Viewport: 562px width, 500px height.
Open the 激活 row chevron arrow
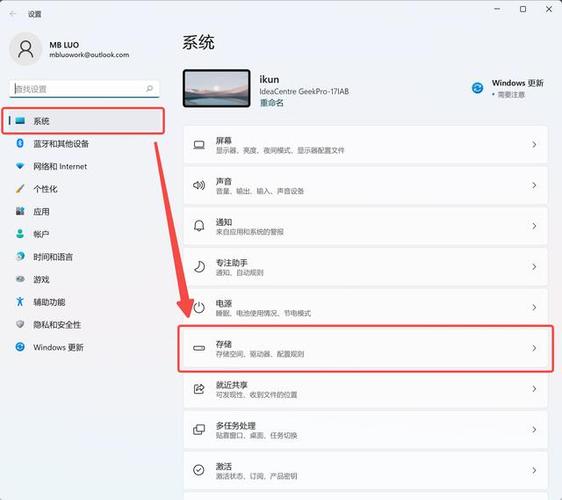534,470
